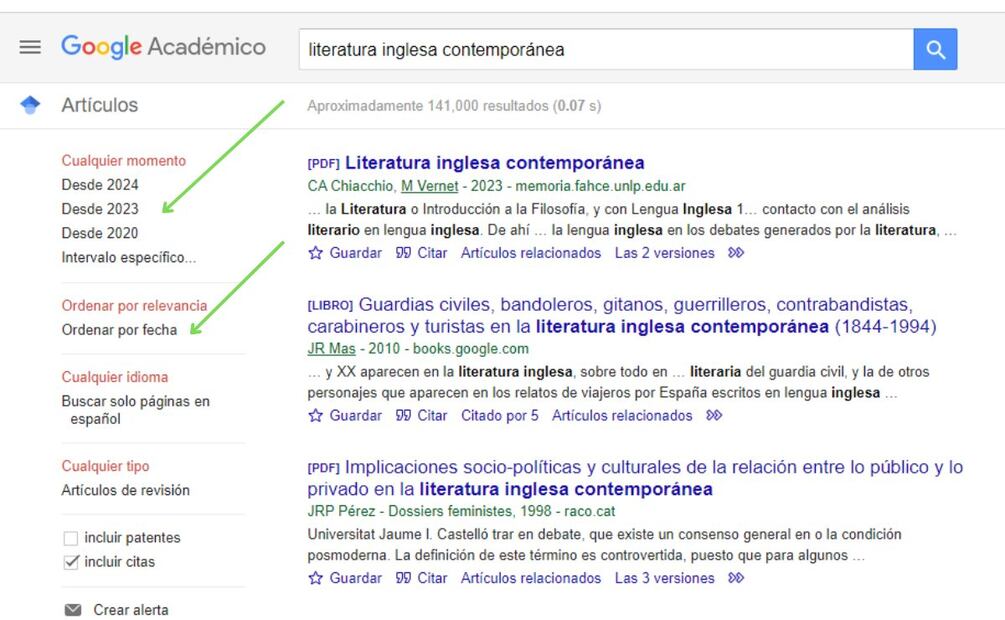Select Artículos de revisión filter

point(125,490)
